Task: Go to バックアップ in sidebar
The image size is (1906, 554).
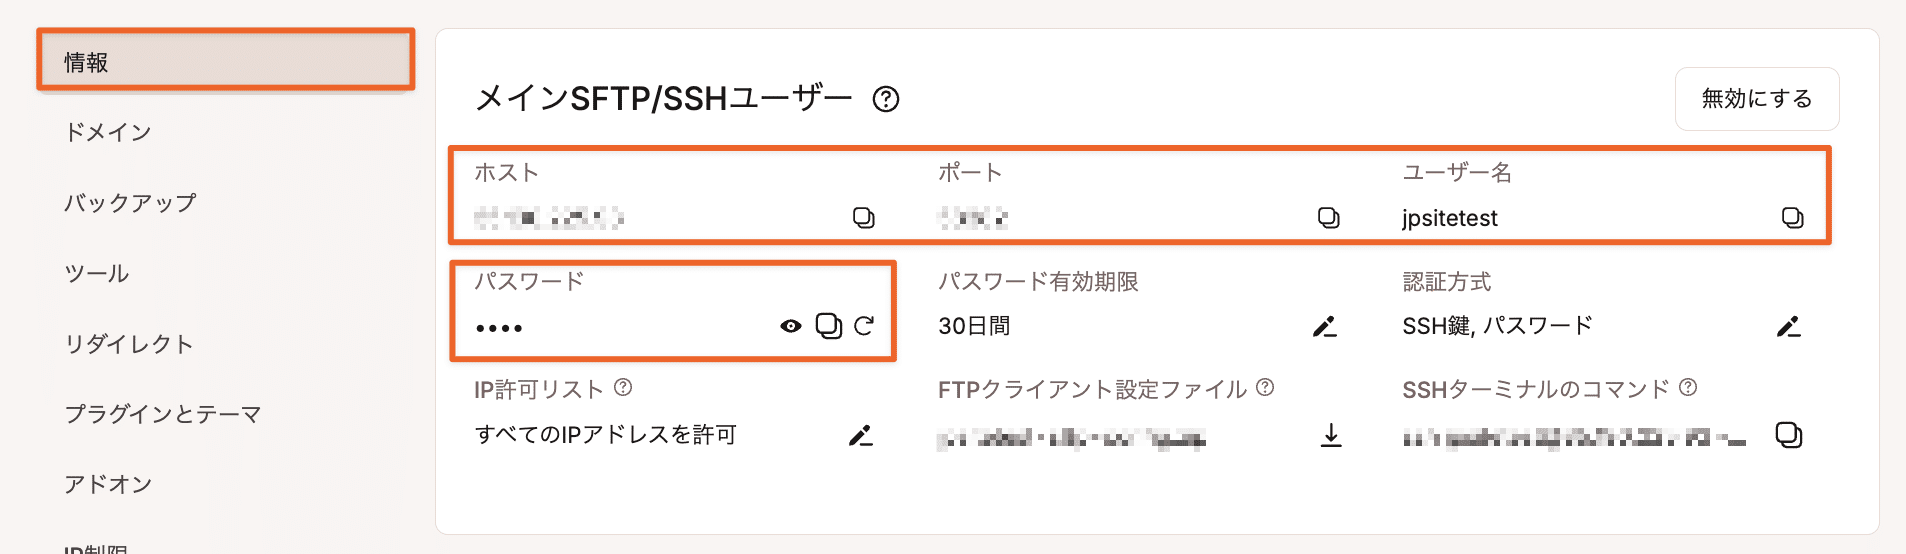Action: click(x=130, y=203)
